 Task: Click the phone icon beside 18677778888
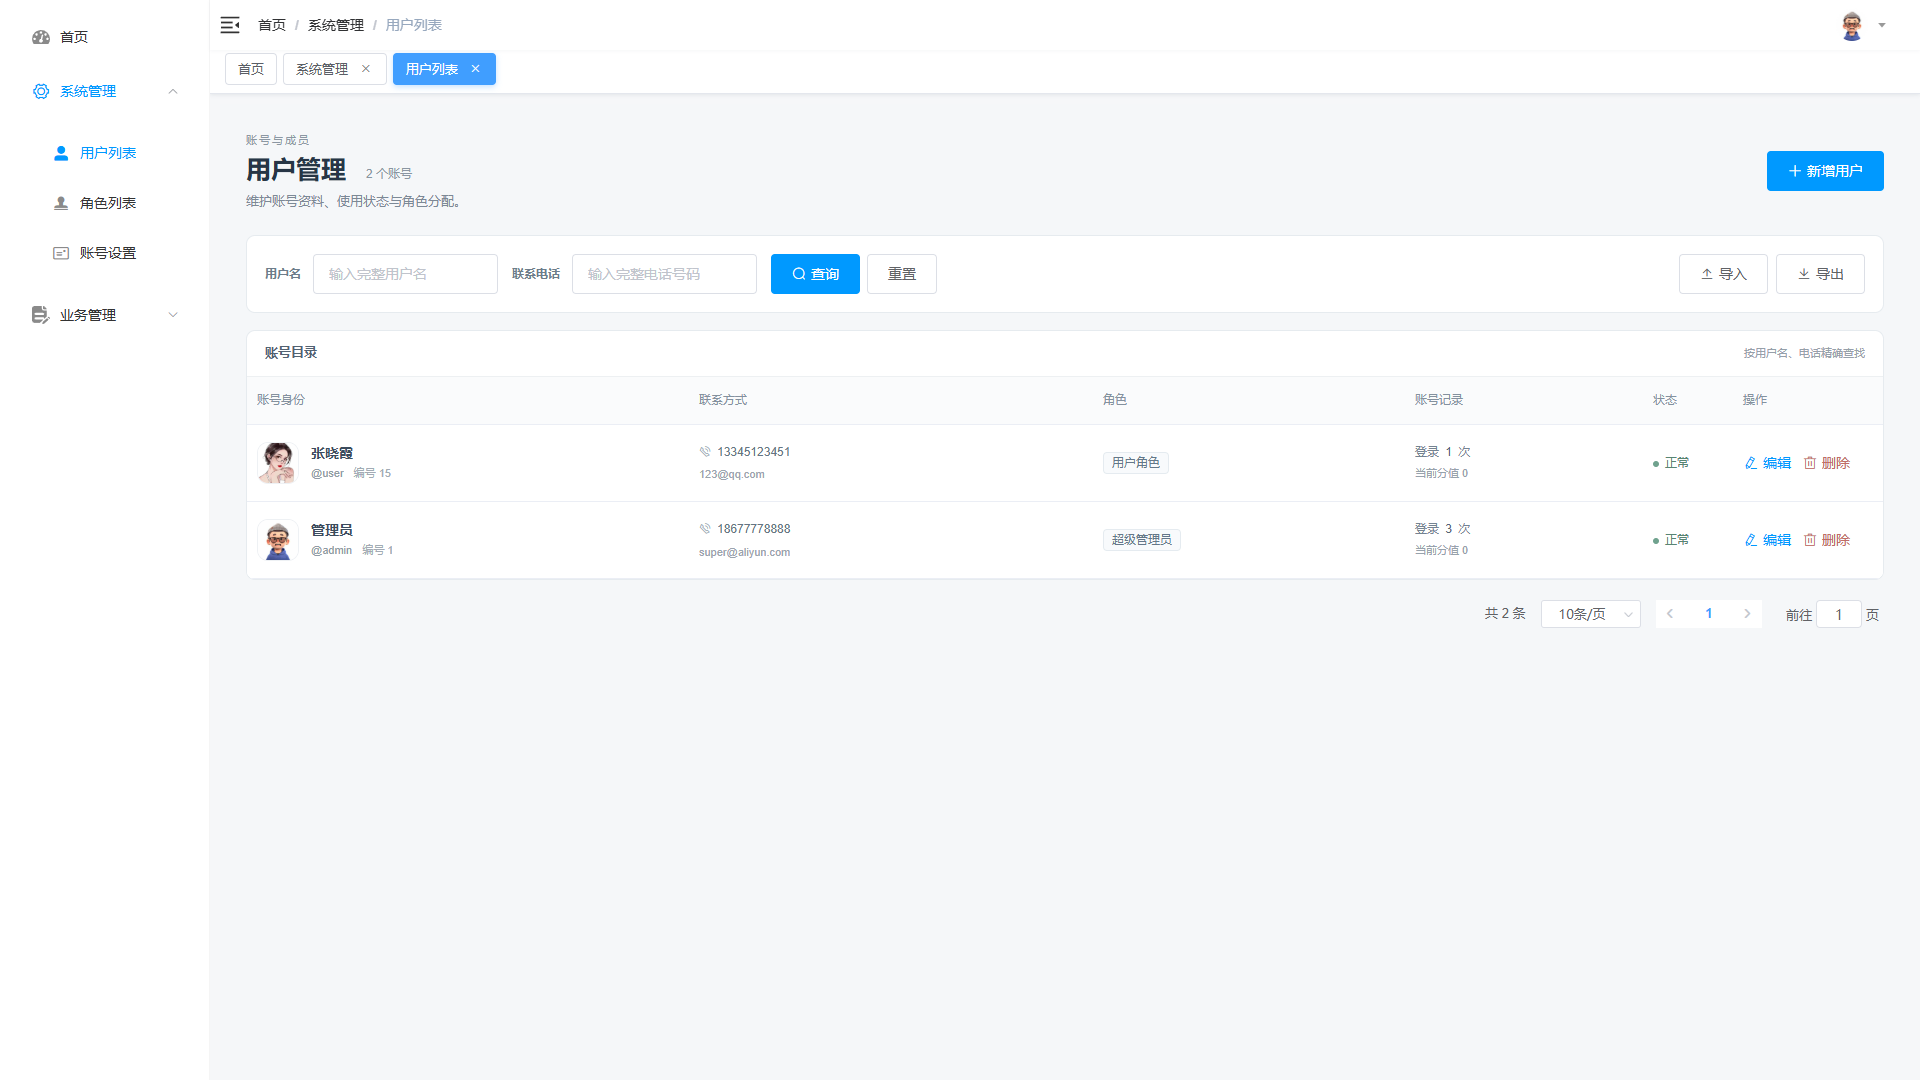coord(705,529)
